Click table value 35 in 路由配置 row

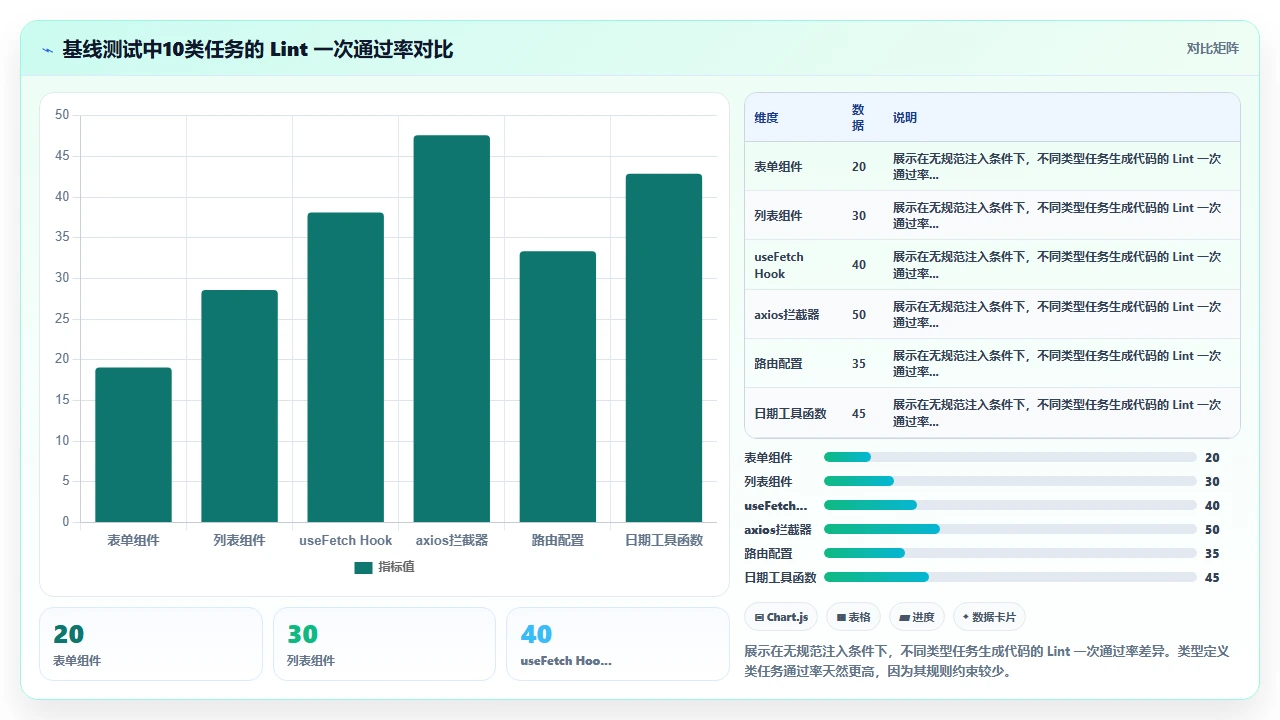point(859,363)
